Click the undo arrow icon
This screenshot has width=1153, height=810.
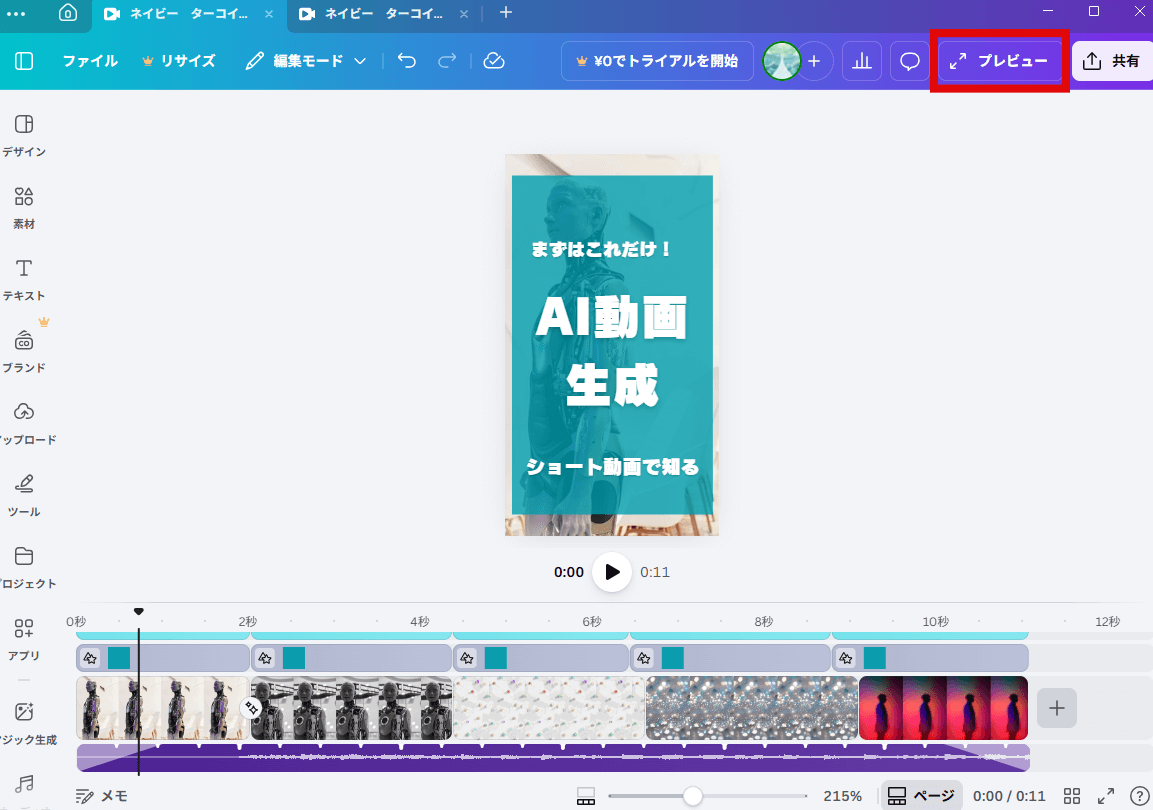(x=406, y=61)
